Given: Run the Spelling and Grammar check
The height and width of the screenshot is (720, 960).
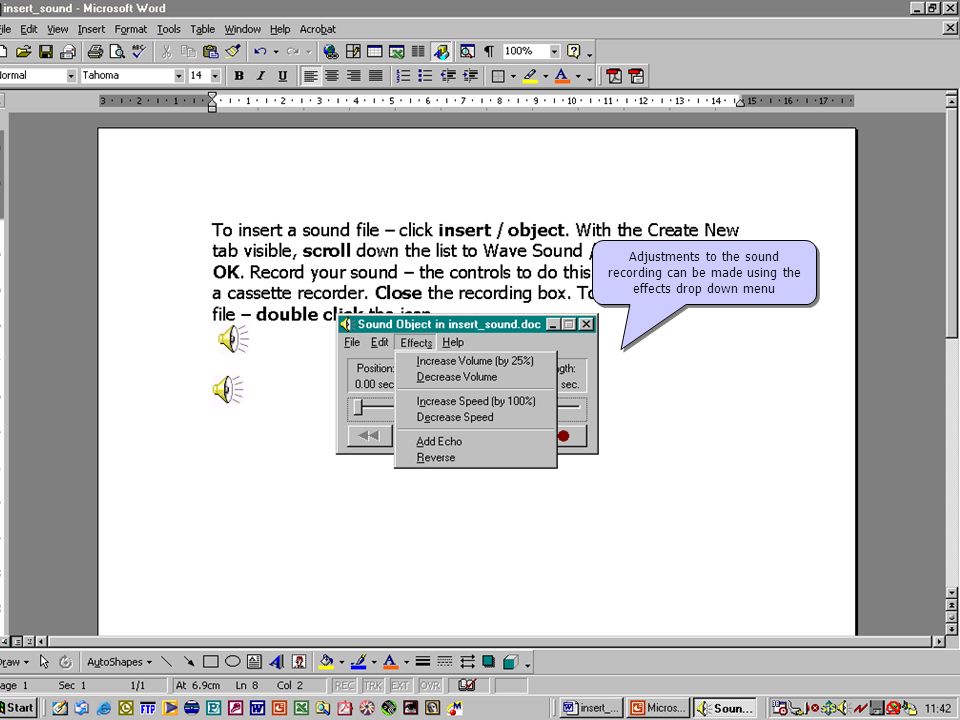Looking at the screenshot, I should point(139,51).
